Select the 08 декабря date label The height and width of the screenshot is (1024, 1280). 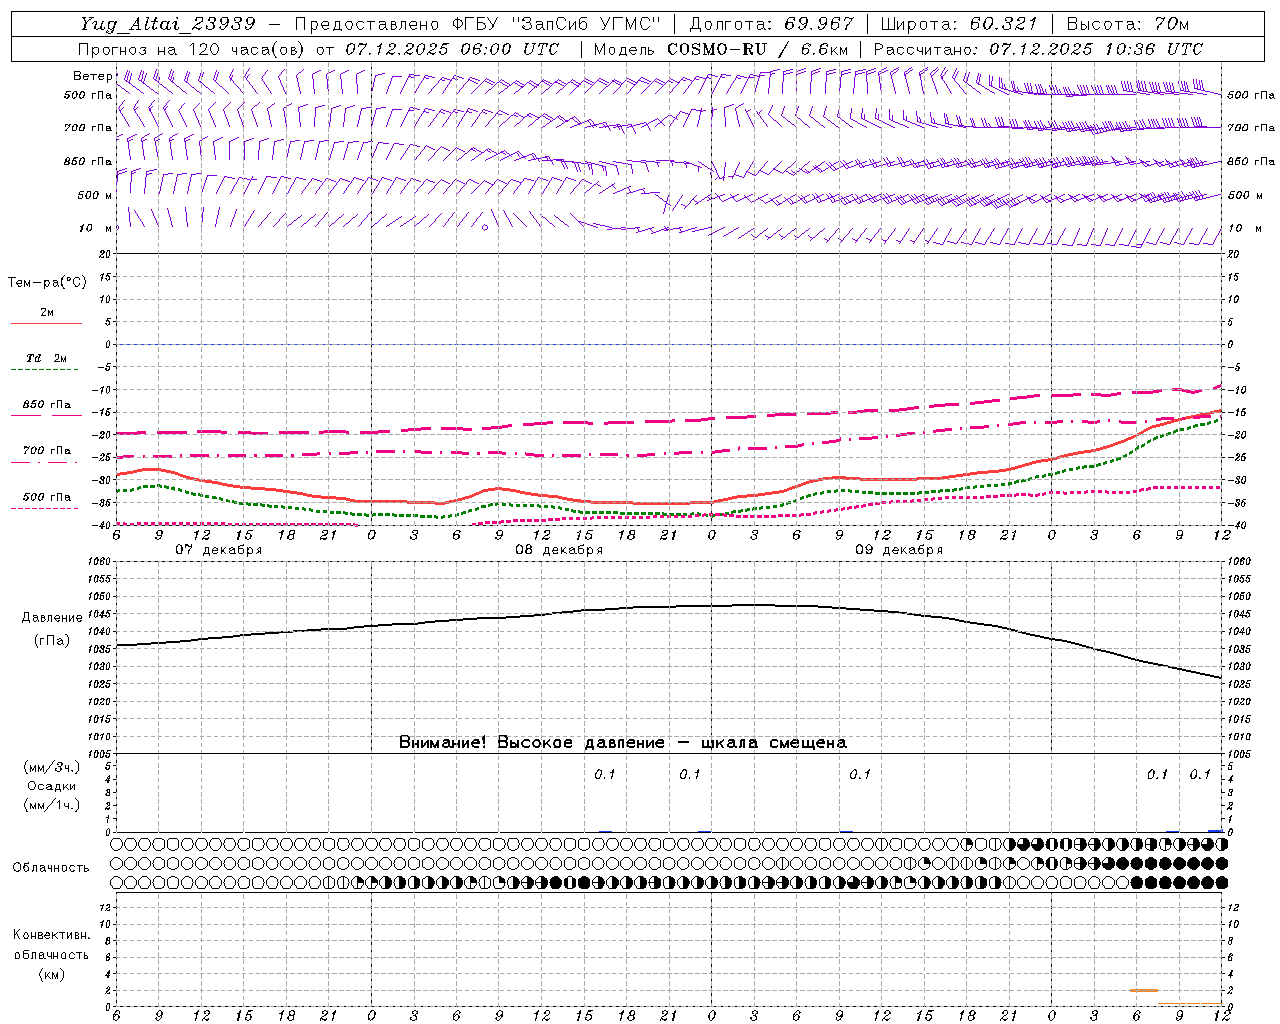558,550
